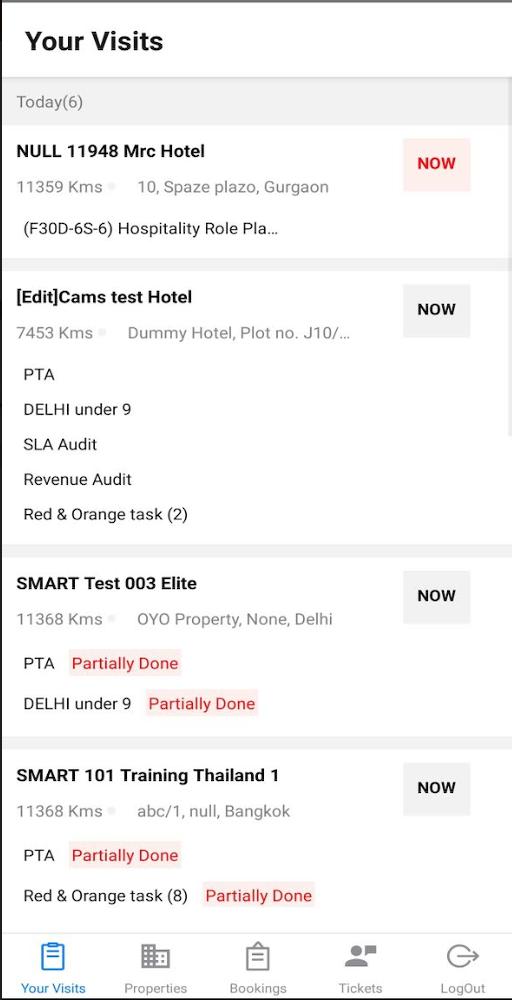Select Hospitality Role Pla… task item
The width and height of the screenshot is (512, 1000).
150,229
